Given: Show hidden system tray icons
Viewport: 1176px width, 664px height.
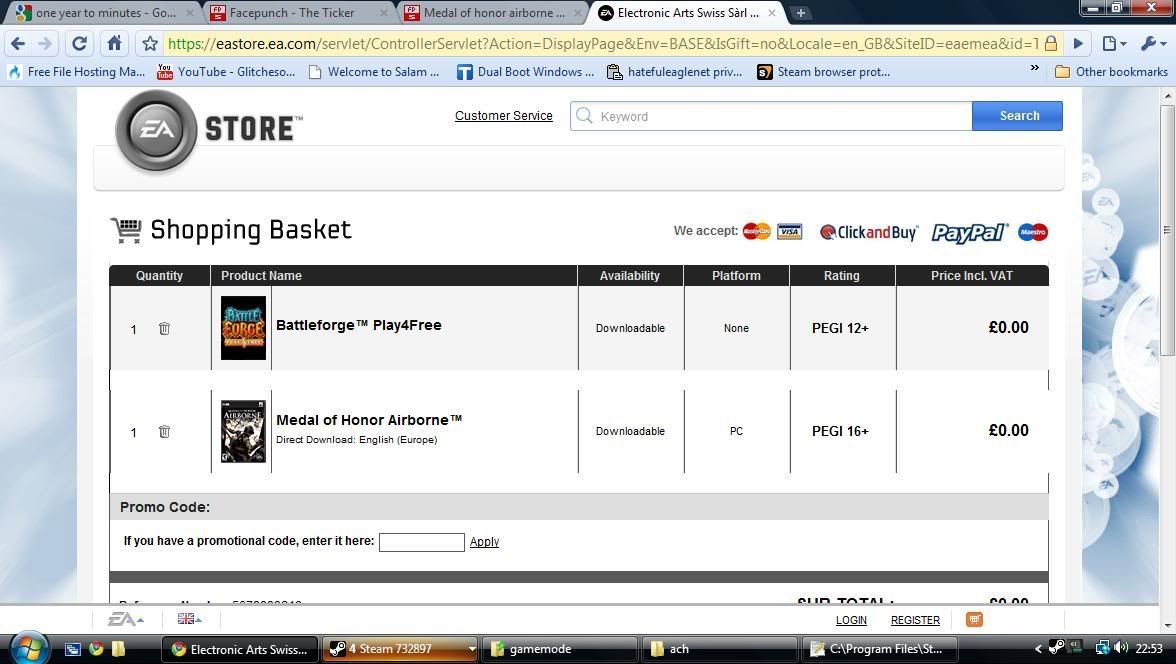Looking at the screenshot, I should [x=1038, y=649].
